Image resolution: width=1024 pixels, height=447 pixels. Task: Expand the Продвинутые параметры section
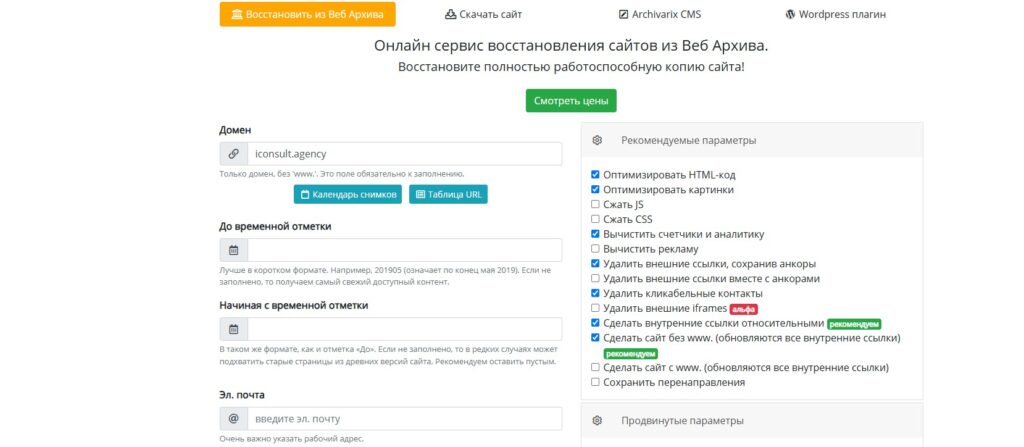point(752,421)
